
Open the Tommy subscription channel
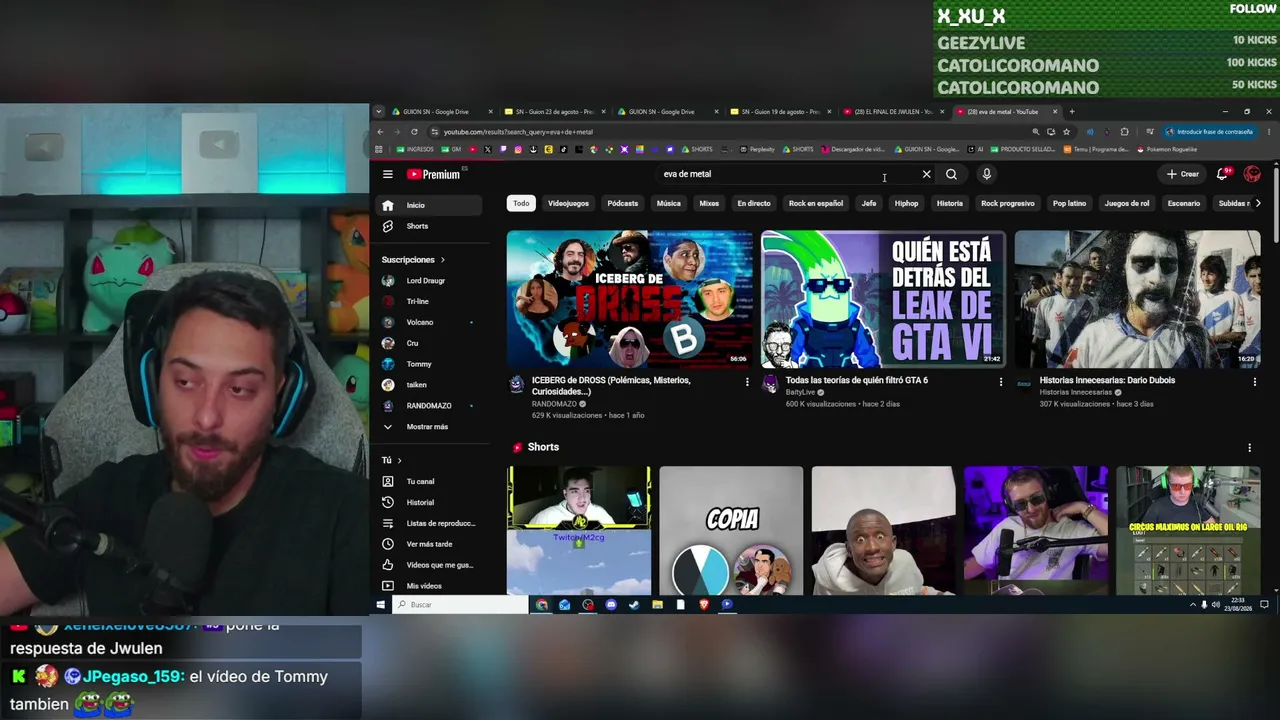point(428,364)
